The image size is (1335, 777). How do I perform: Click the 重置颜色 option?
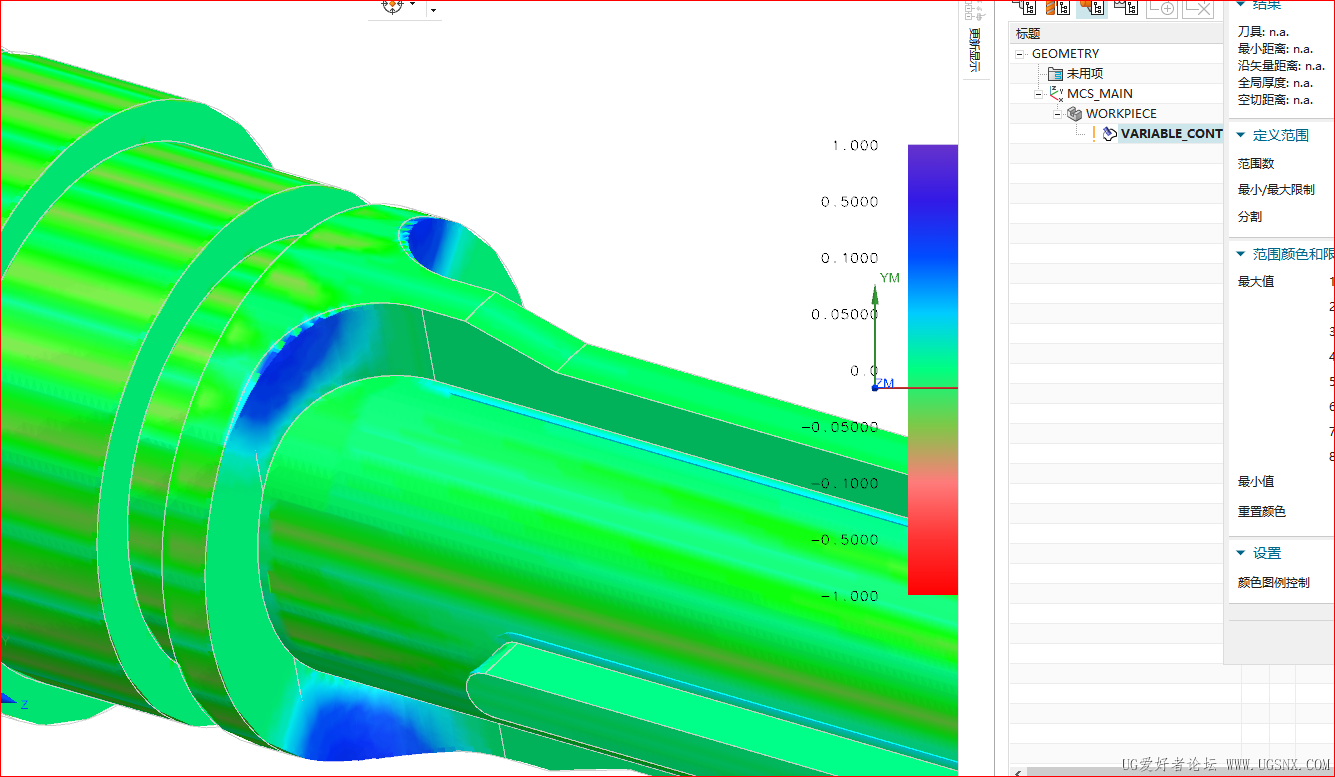pyautogui.click(x=1262, y=512)
